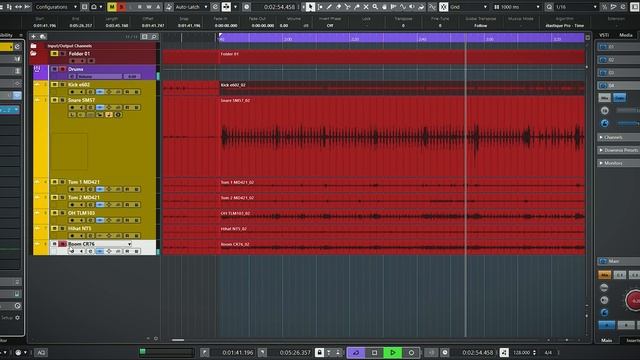Image resolution: width=640 pixels, height=360 pixels.
Task: Mute the Tom 1 MD421 track
Action: pos(54,182)
